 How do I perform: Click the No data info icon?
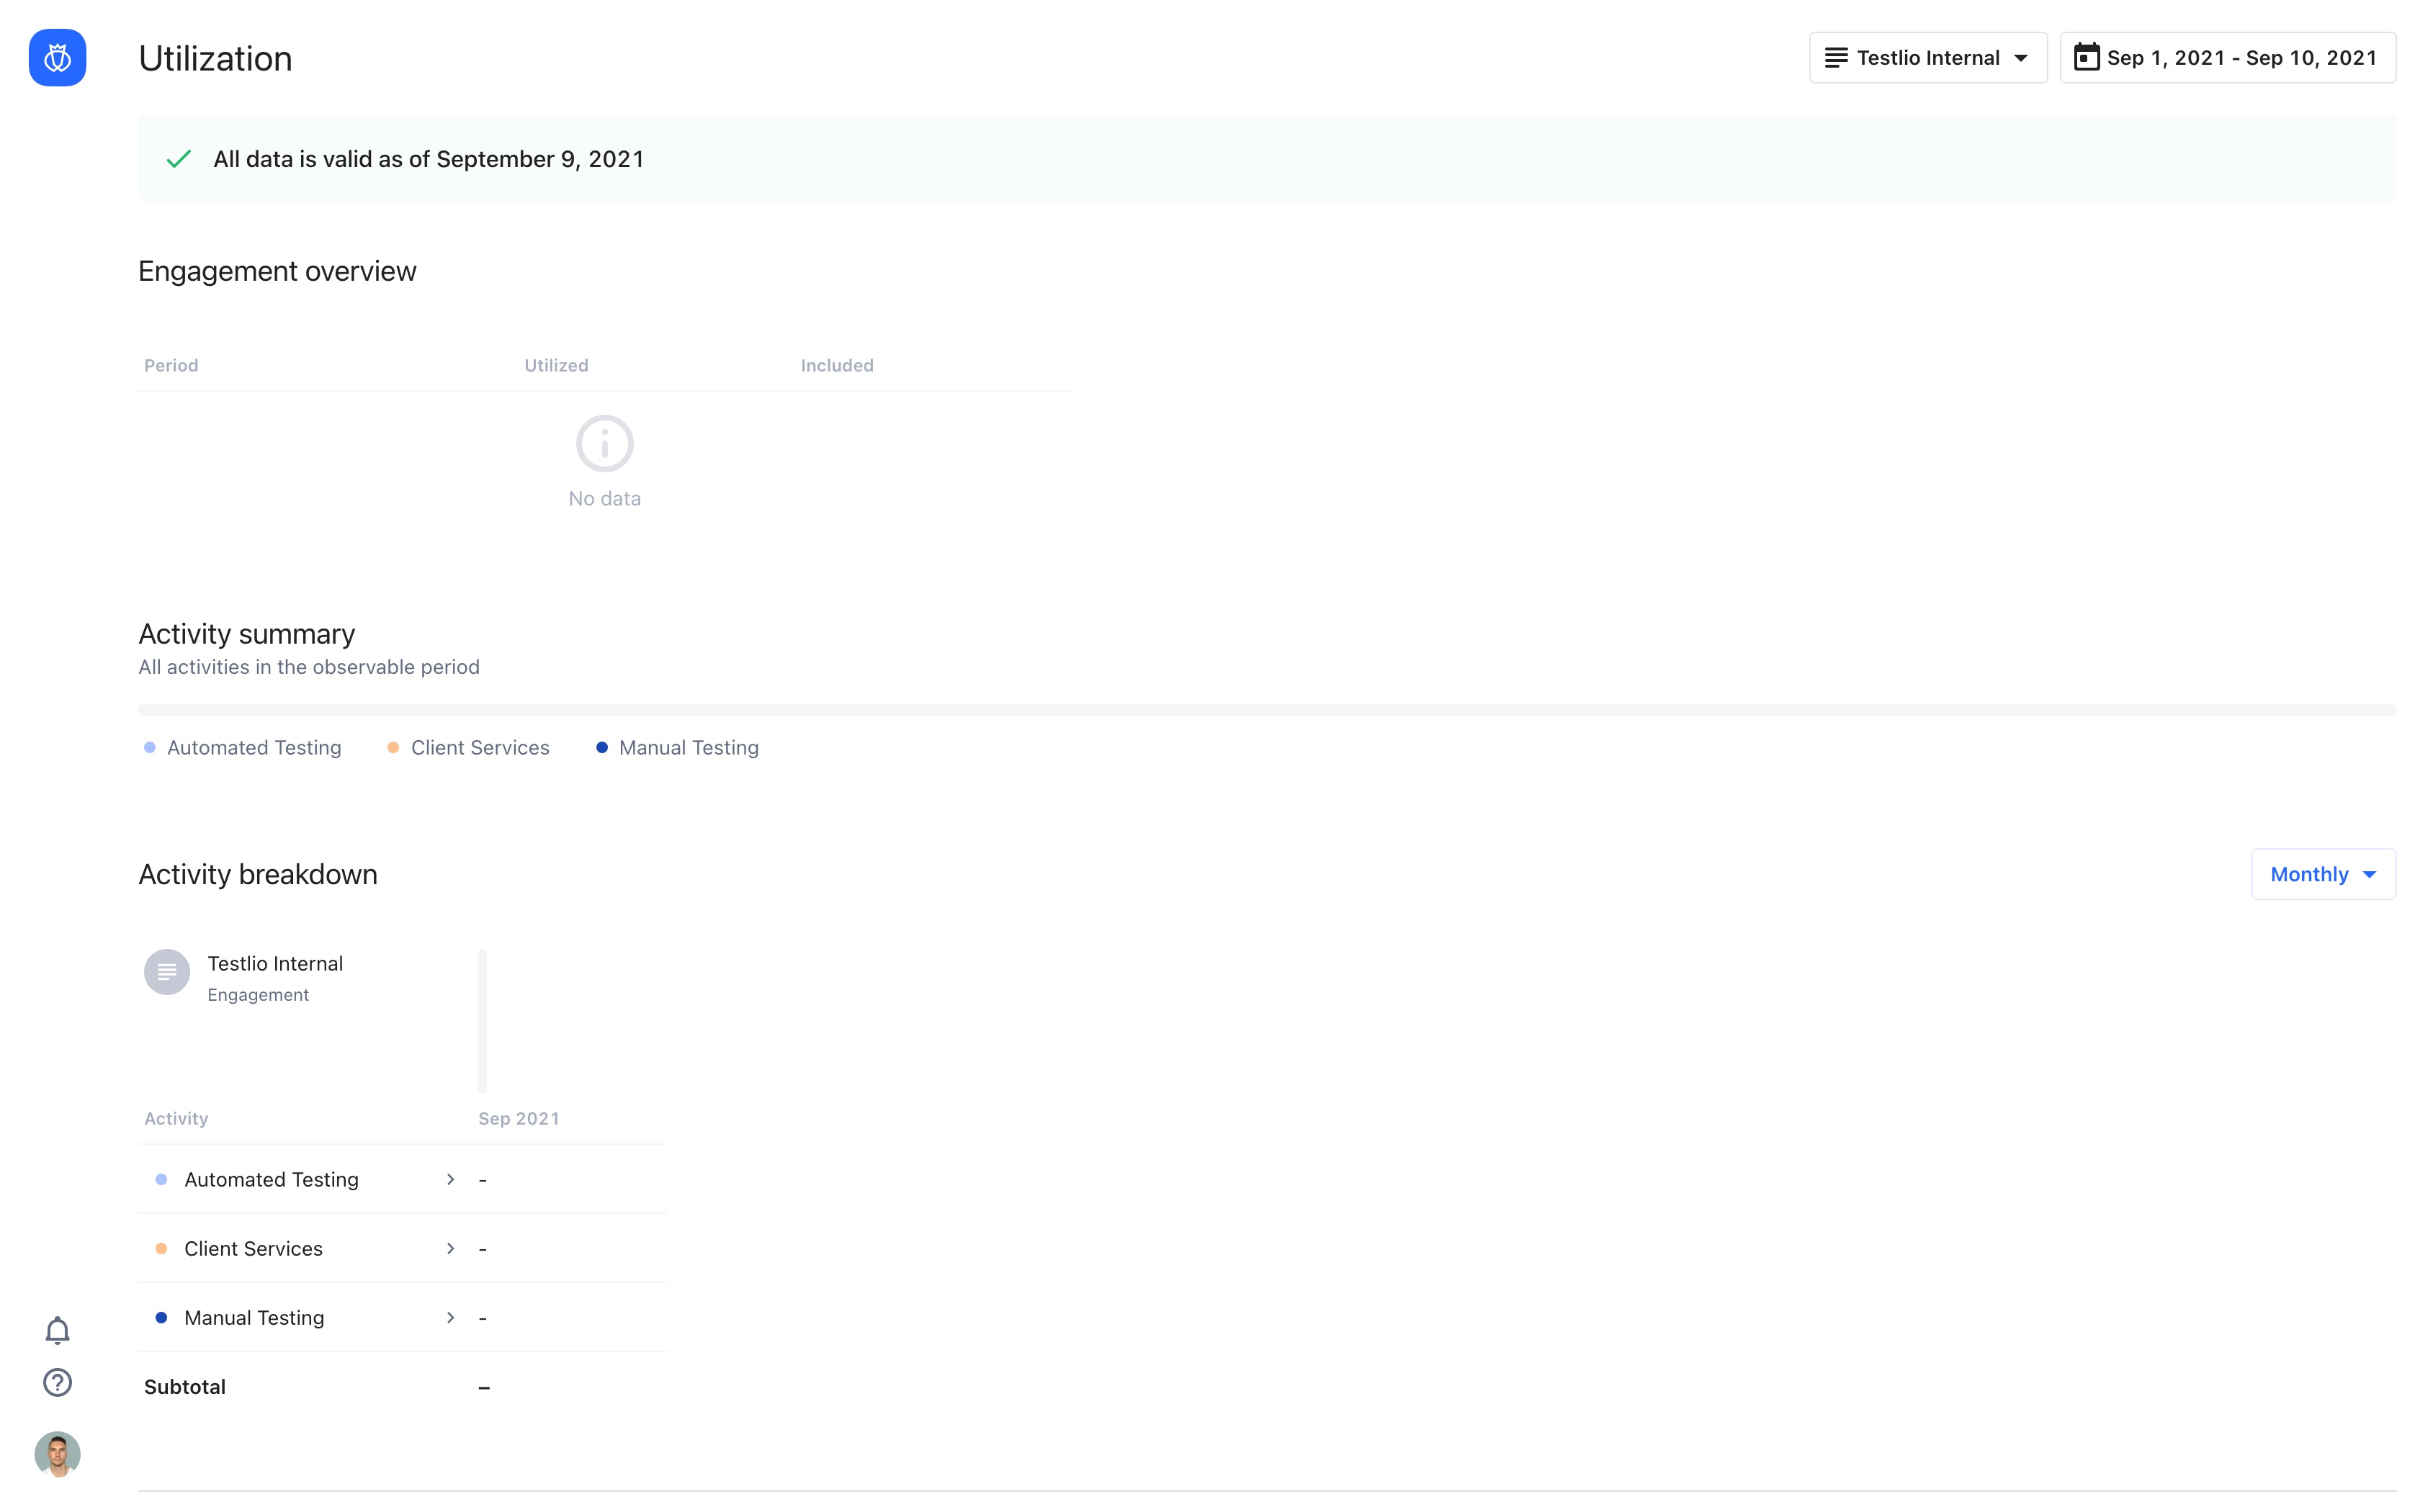(604, 443)
